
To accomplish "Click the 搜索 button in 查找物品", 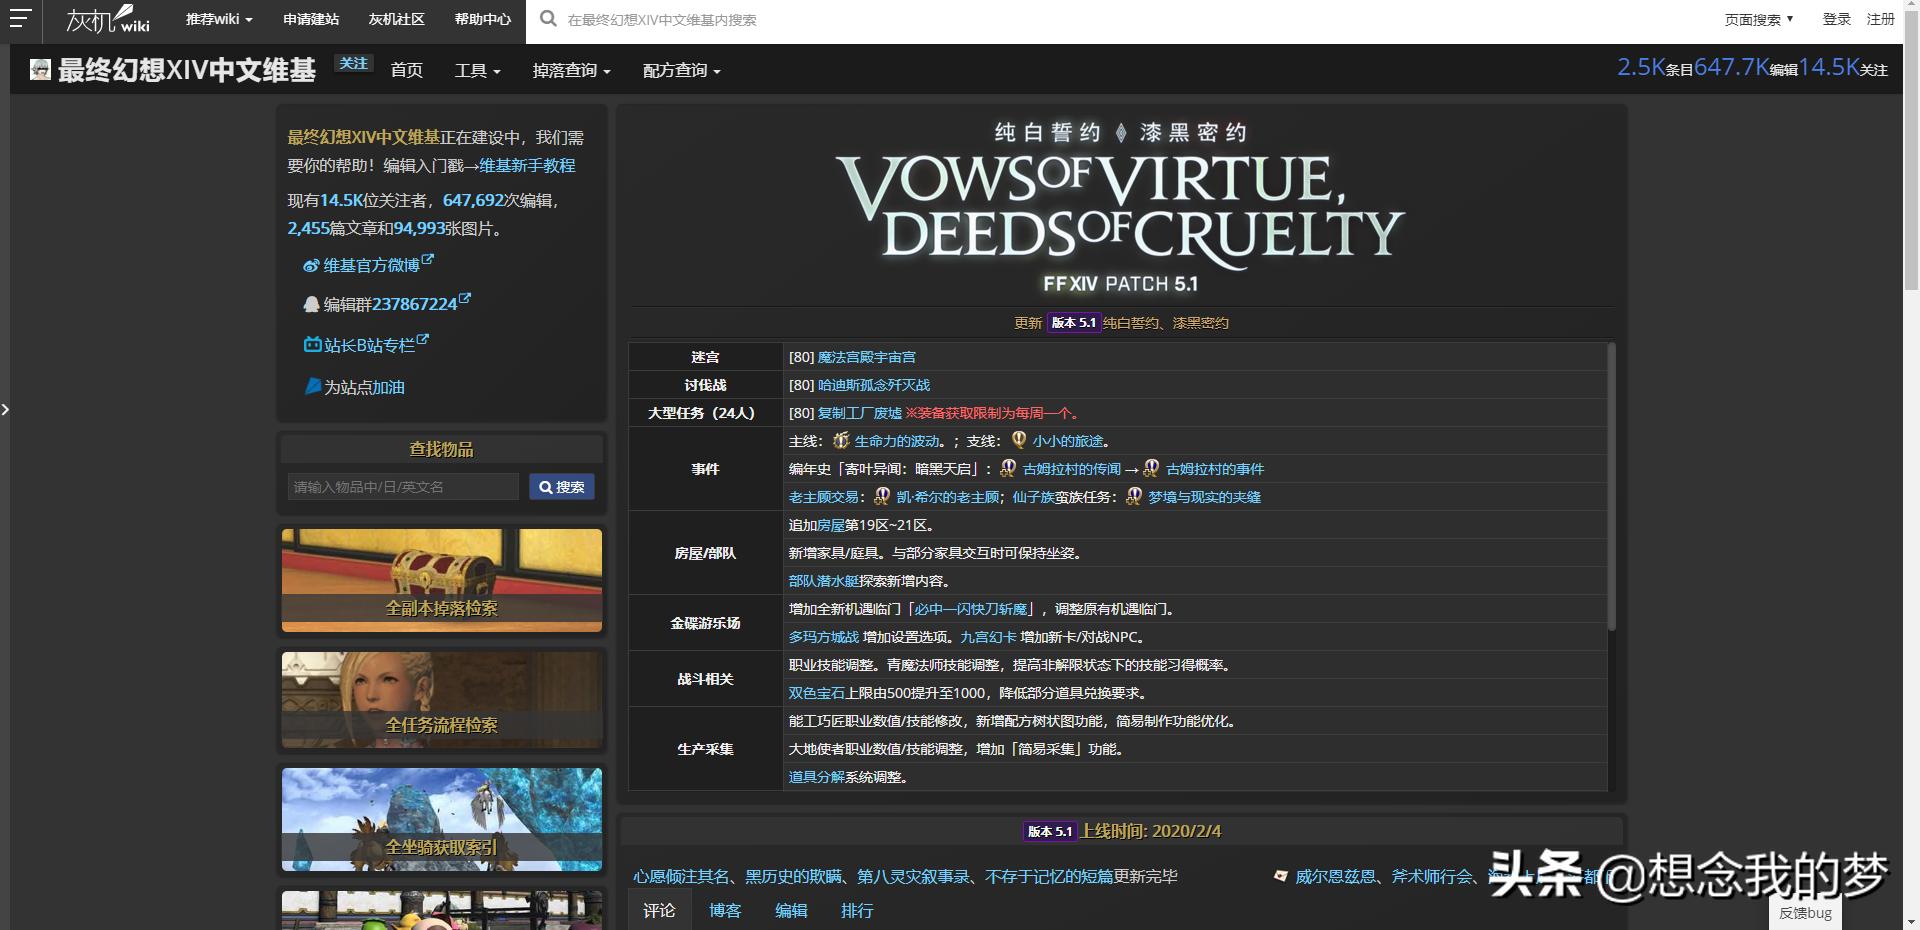I will [x=562, y=487].
